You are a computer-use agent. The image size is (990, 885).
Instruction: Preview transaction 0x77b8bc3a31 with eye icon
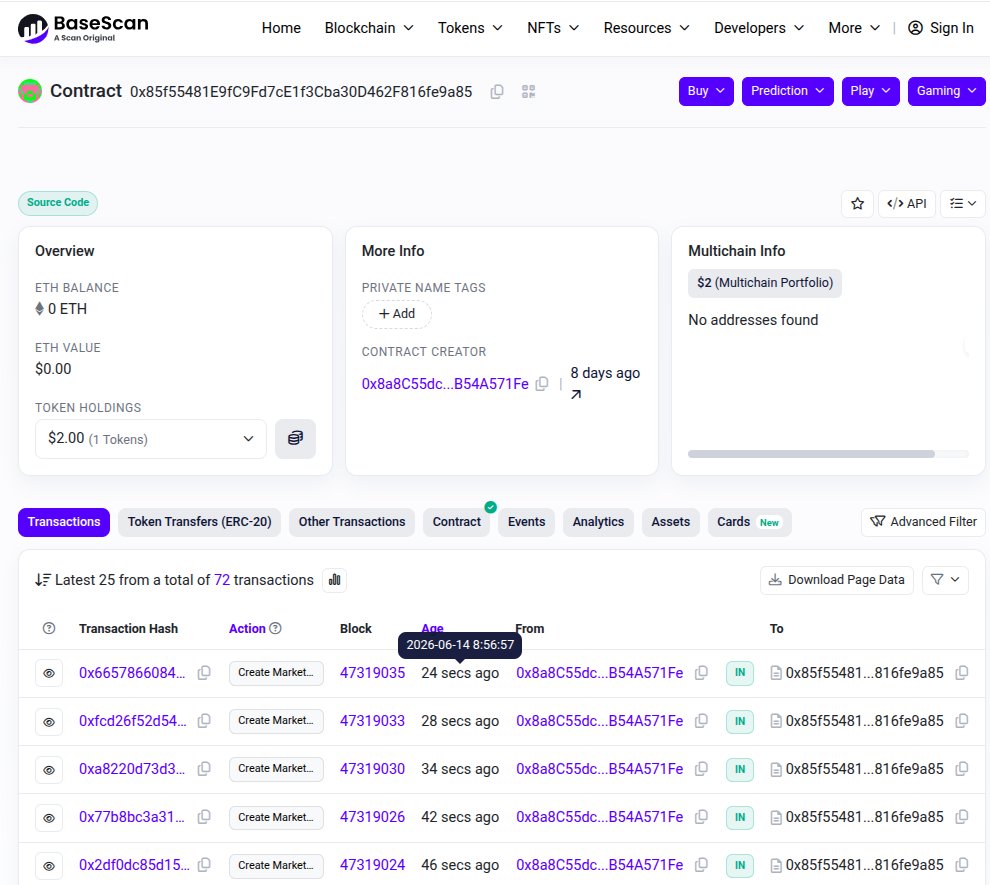tap(49, 817)
